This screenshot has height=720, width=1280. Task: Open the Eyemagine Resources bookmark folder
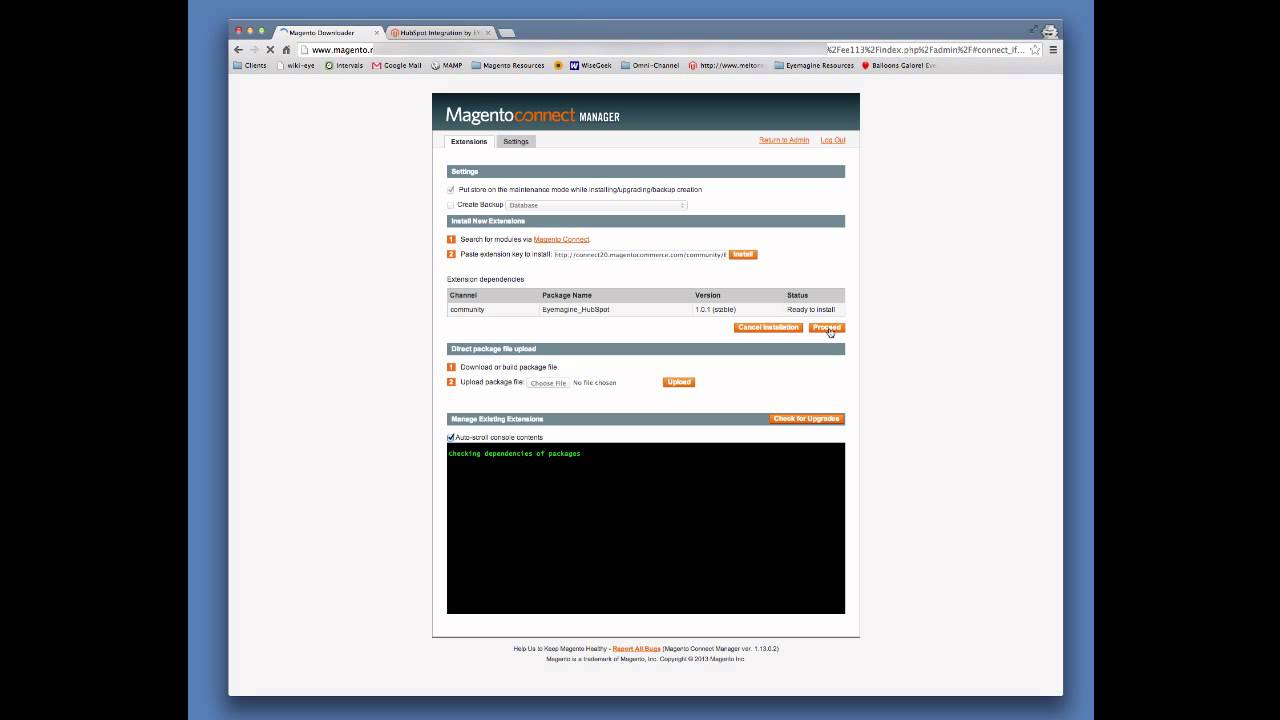click(814, 65)
